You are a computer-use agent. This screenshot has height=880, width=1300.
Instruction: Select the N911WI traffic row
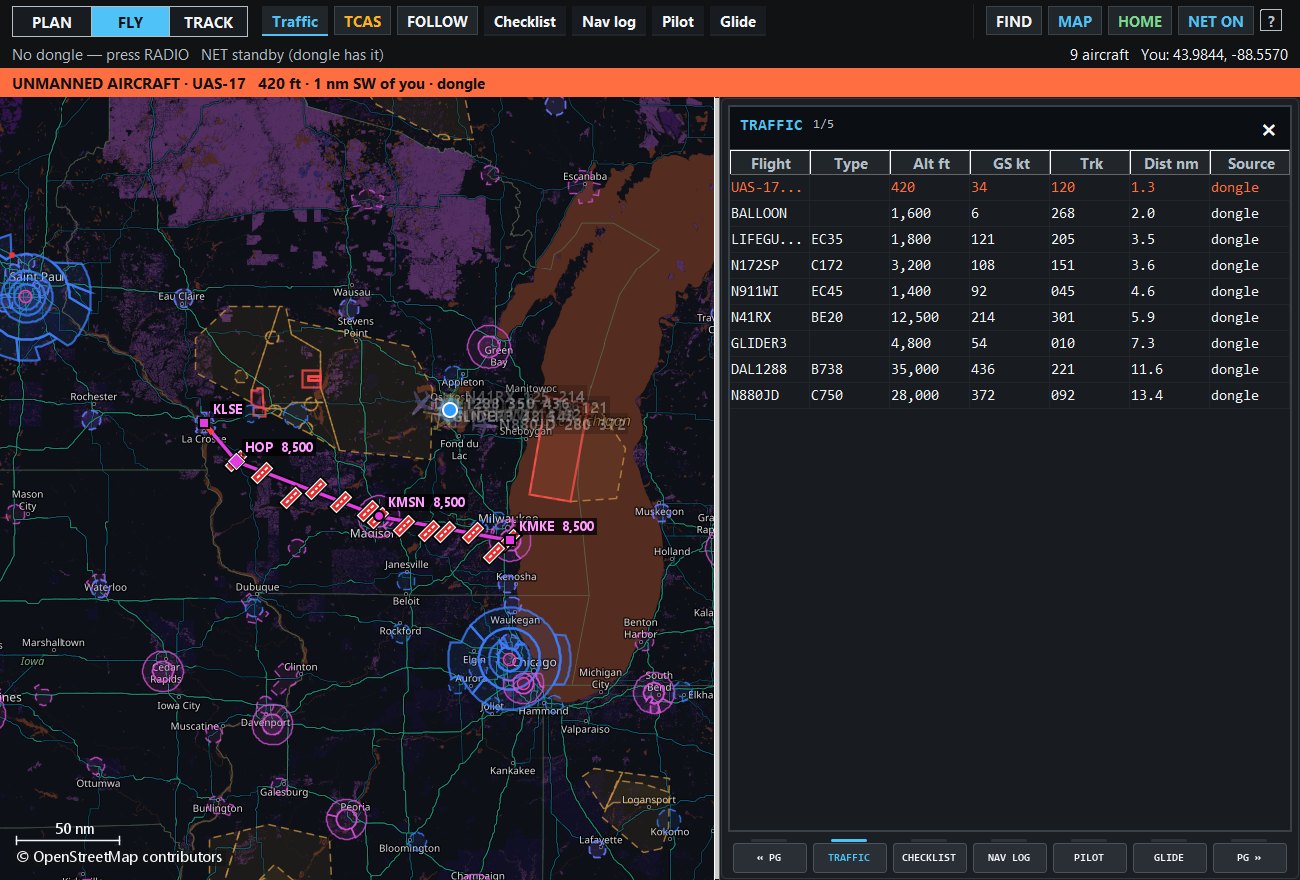[1010, 291]
